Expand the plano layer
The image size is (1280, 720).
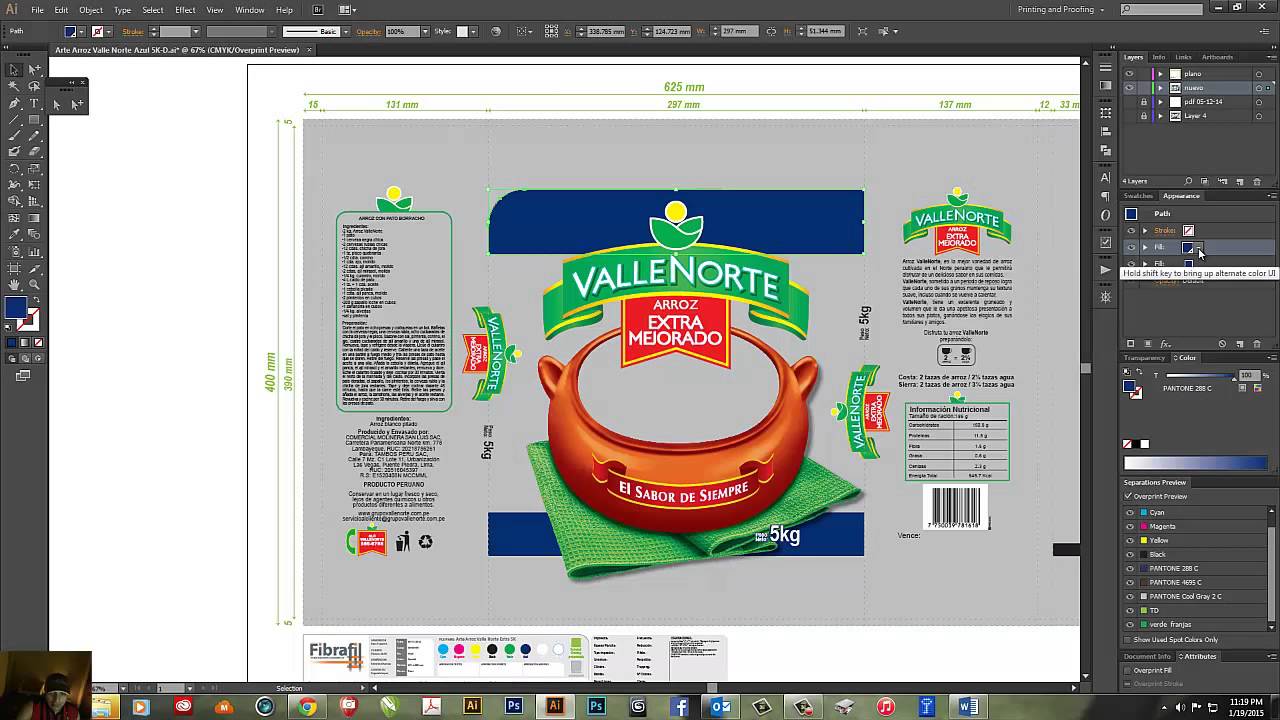click(1160, 74)
